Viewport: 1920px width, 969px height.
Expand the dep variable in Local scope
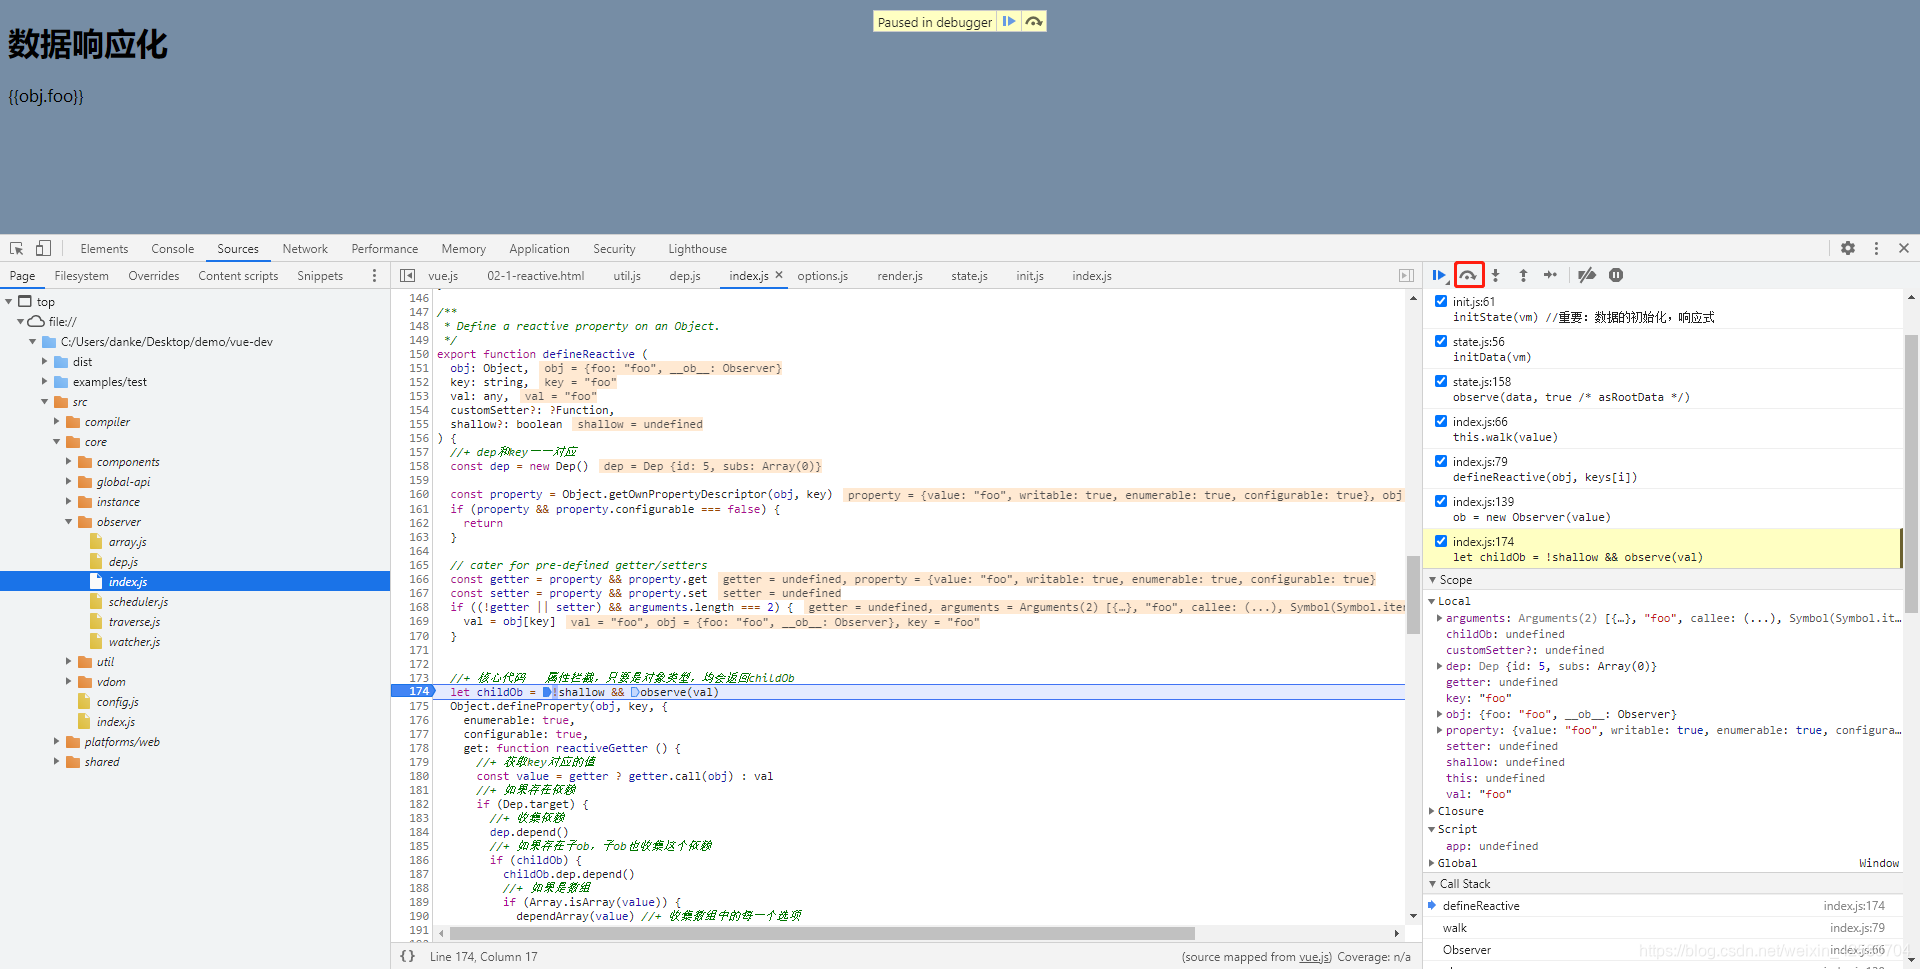tap(1440, 666)
